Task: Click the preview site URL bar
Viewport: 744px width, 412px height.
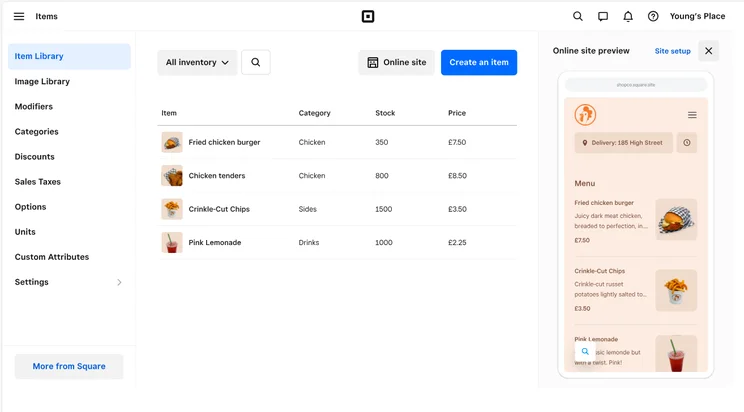Action: (x=636, y=84)
